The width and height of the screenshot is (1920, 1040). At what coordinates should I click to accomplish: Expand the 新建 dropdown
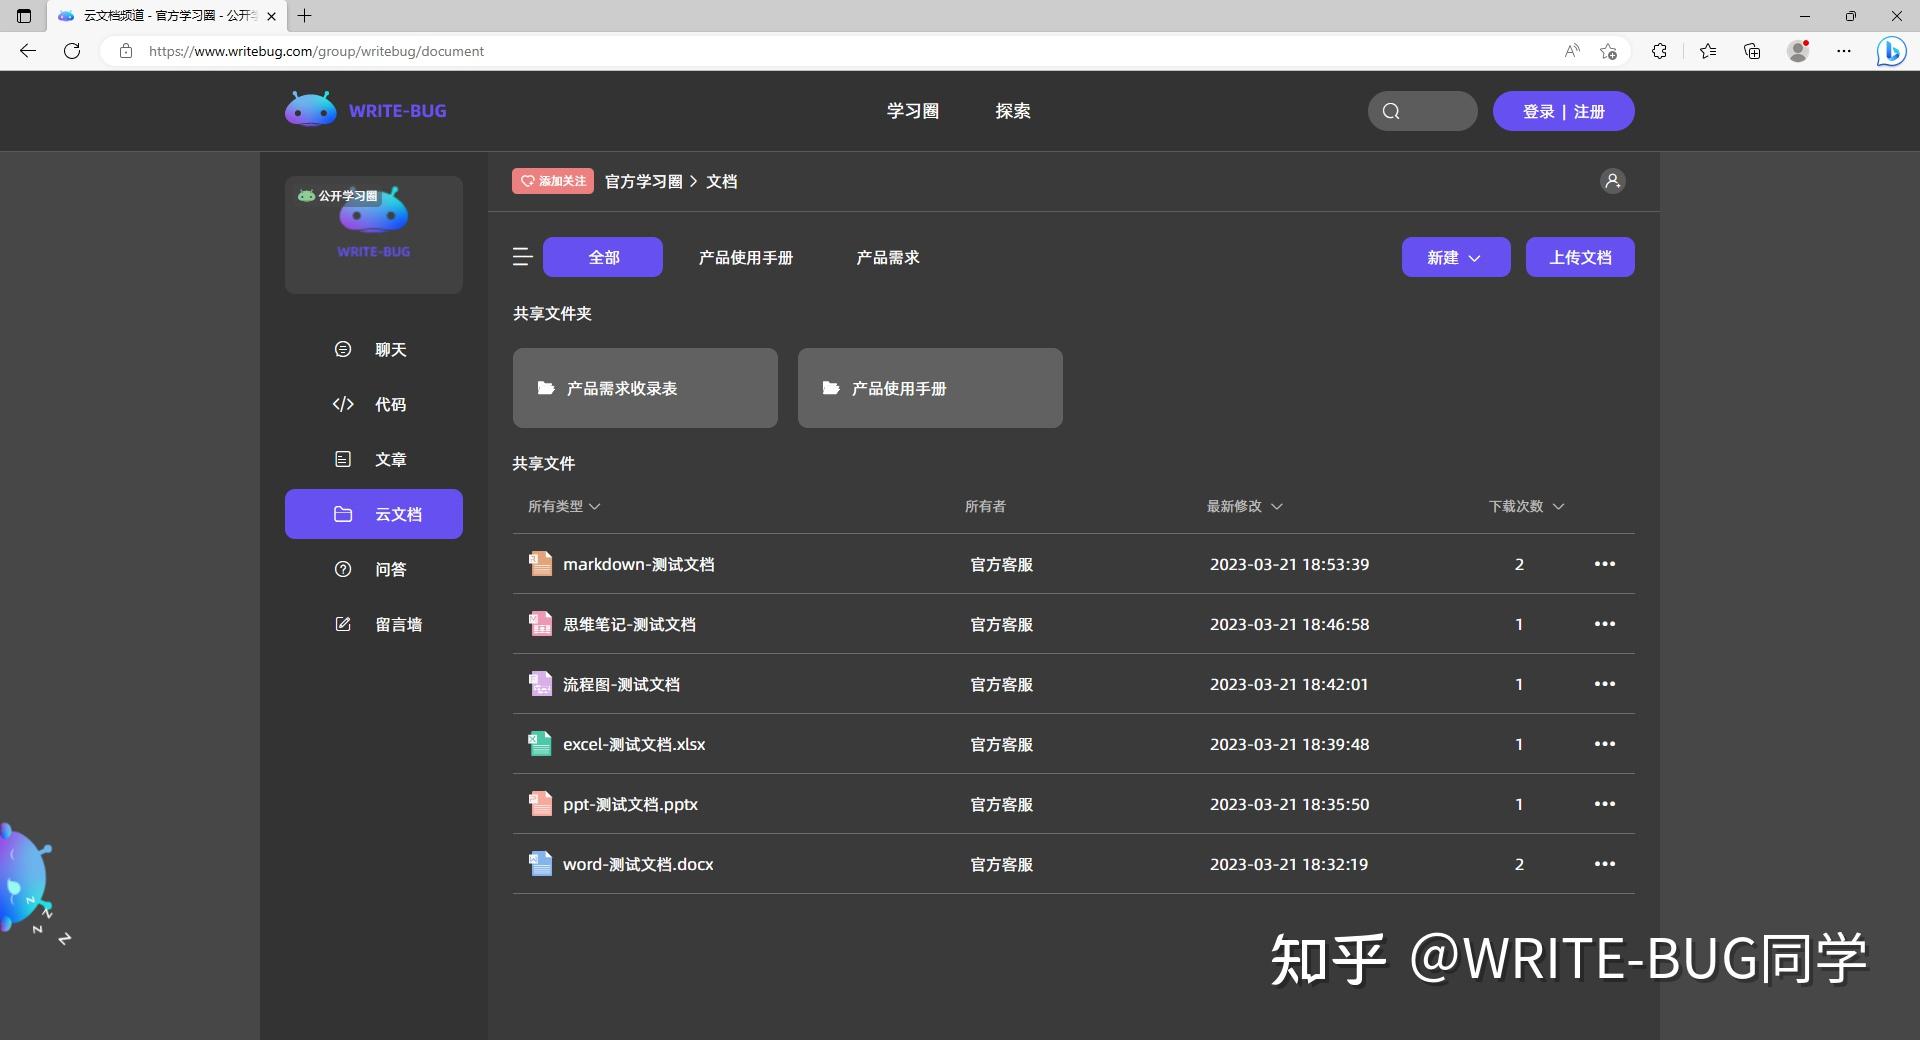coord(1455,257)
